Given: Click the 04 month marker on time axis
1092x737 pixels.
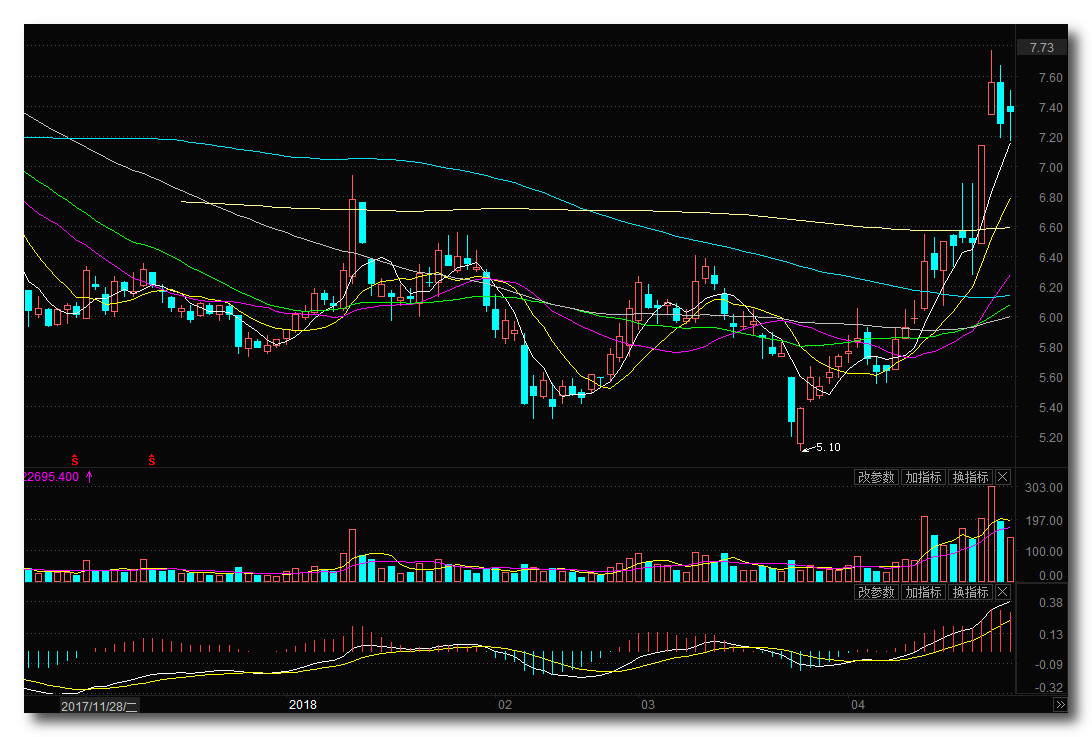Looking at the screenshot, I should (857, 705).
